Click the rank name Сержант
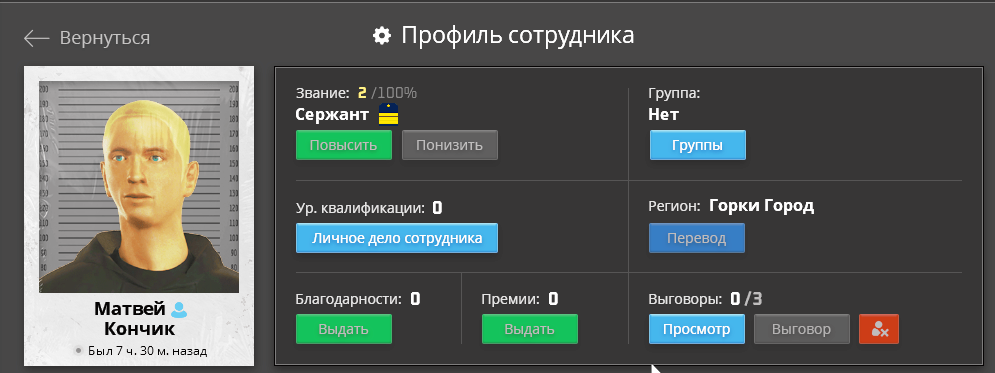Screen dimensions: 995x373 331,114
